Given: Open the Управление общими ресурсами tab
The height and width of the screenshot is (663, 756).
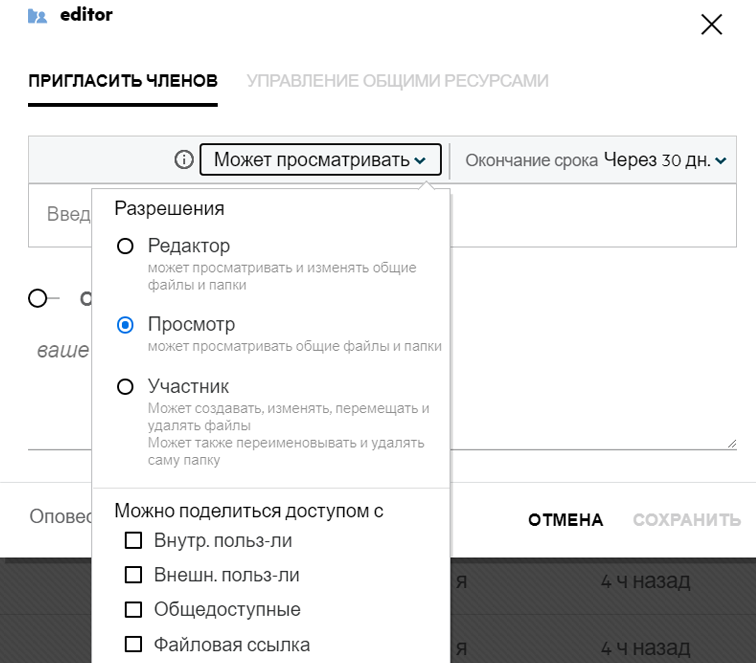Looking at the screenshot, I should click(x=398, y=81).
